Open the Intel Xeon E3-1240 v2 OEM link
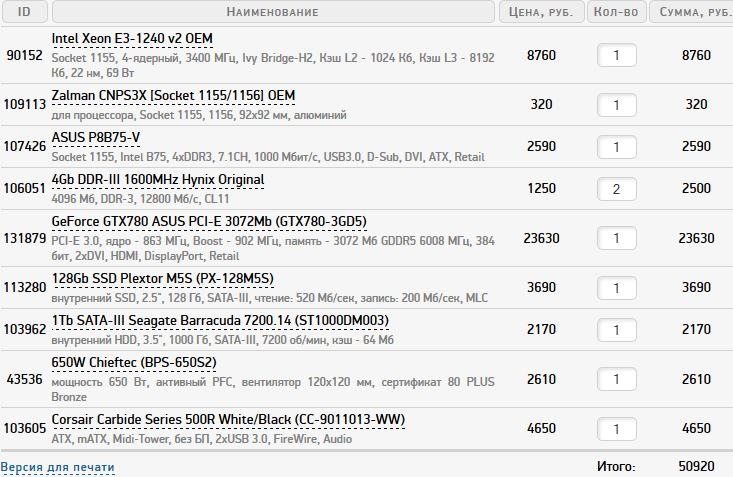Screen dimensions: 733x477 click(x=132, y=38)
